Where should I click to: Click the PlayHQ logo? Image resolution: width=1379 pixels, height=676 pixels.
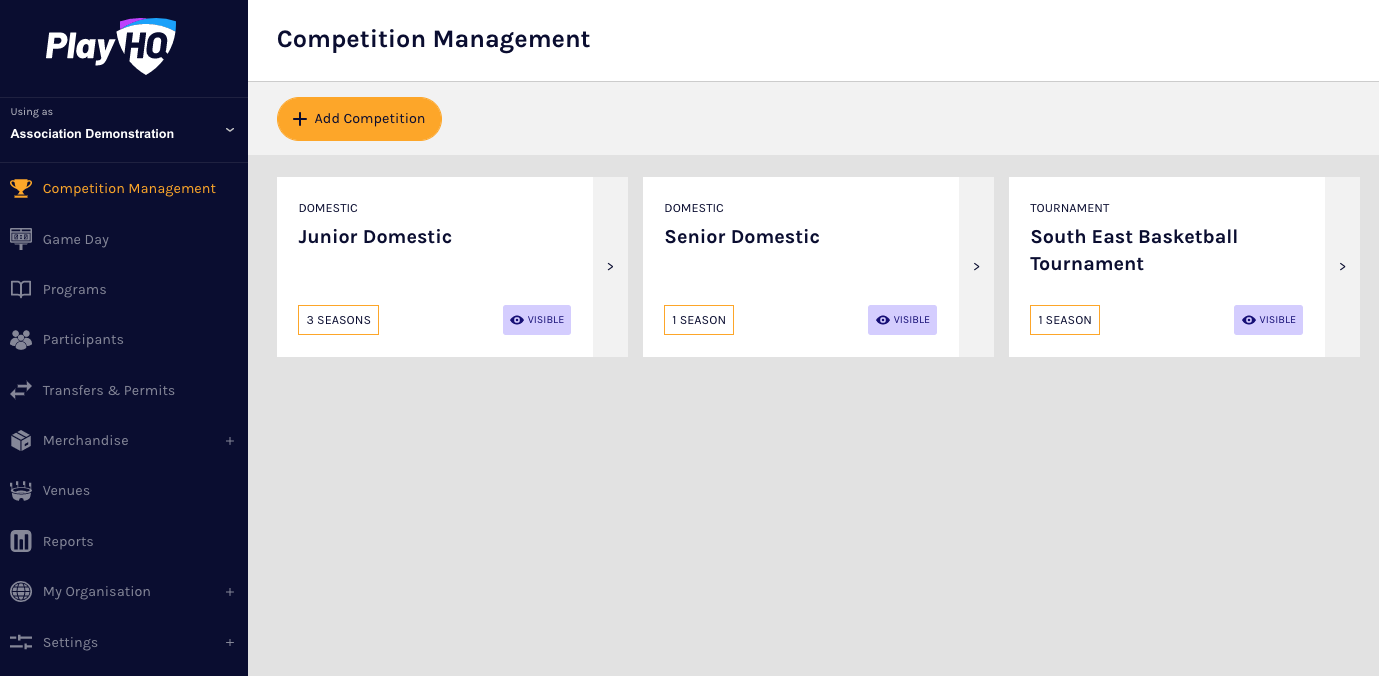[x=111, y=47]
